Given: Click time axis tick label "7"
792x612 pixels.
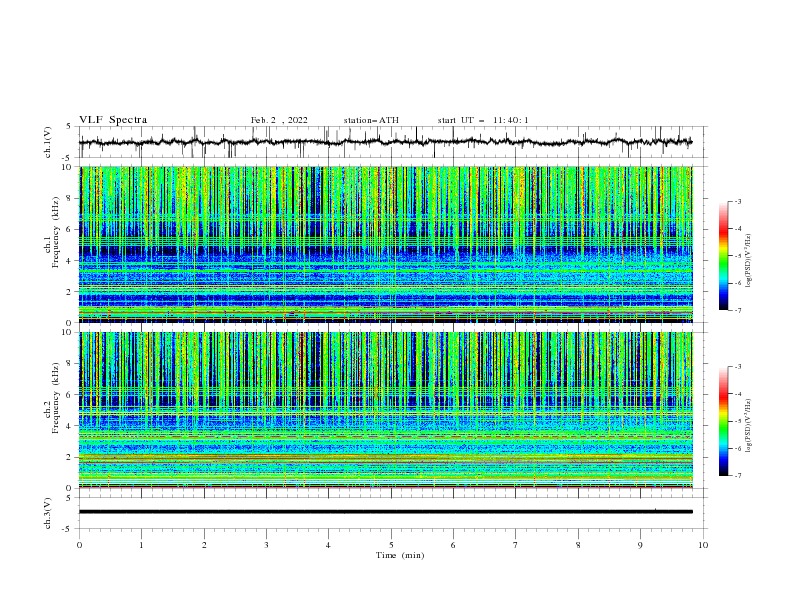Looking at the screenshot, I should click(x=516, y=545).
